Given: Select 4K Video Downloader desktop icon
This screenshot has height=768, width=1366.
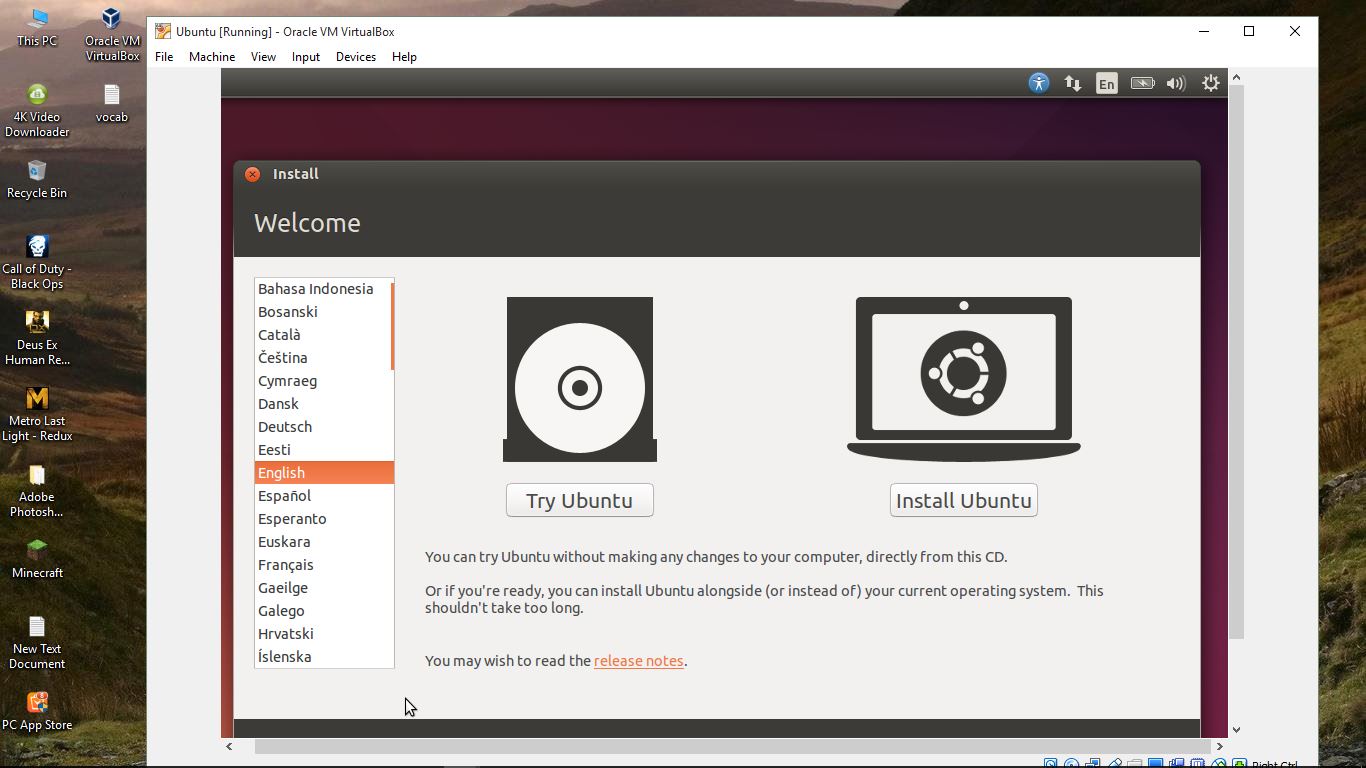Looking at the screenshot, I should click(x=37, y=110).
